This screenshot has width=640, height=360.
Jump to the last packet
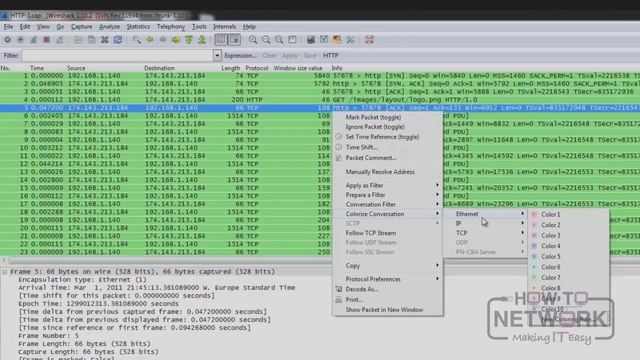[x=202, y=40]
